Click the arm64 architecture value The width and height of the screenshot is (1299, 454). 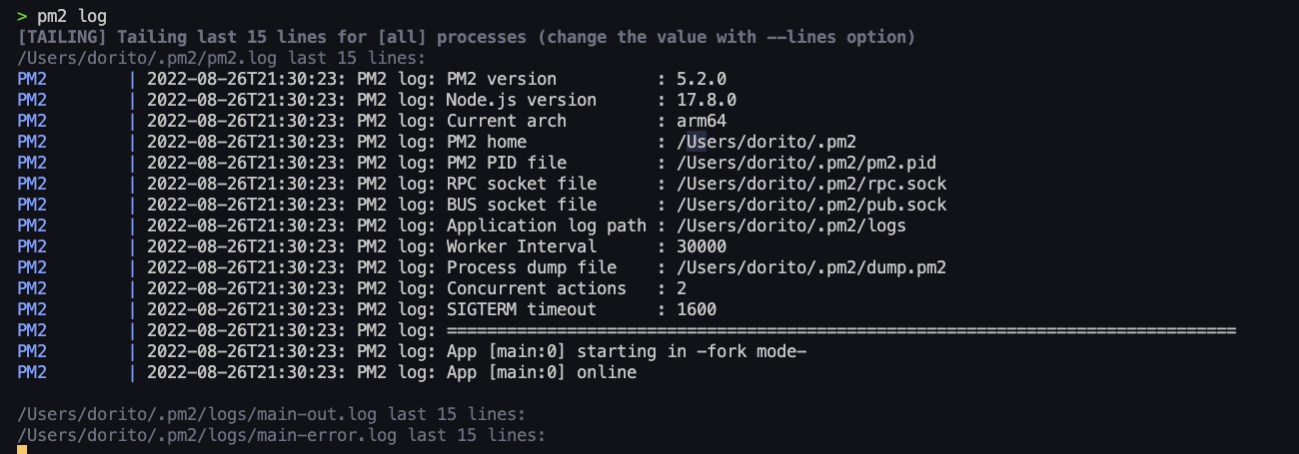tap(701, 121)
